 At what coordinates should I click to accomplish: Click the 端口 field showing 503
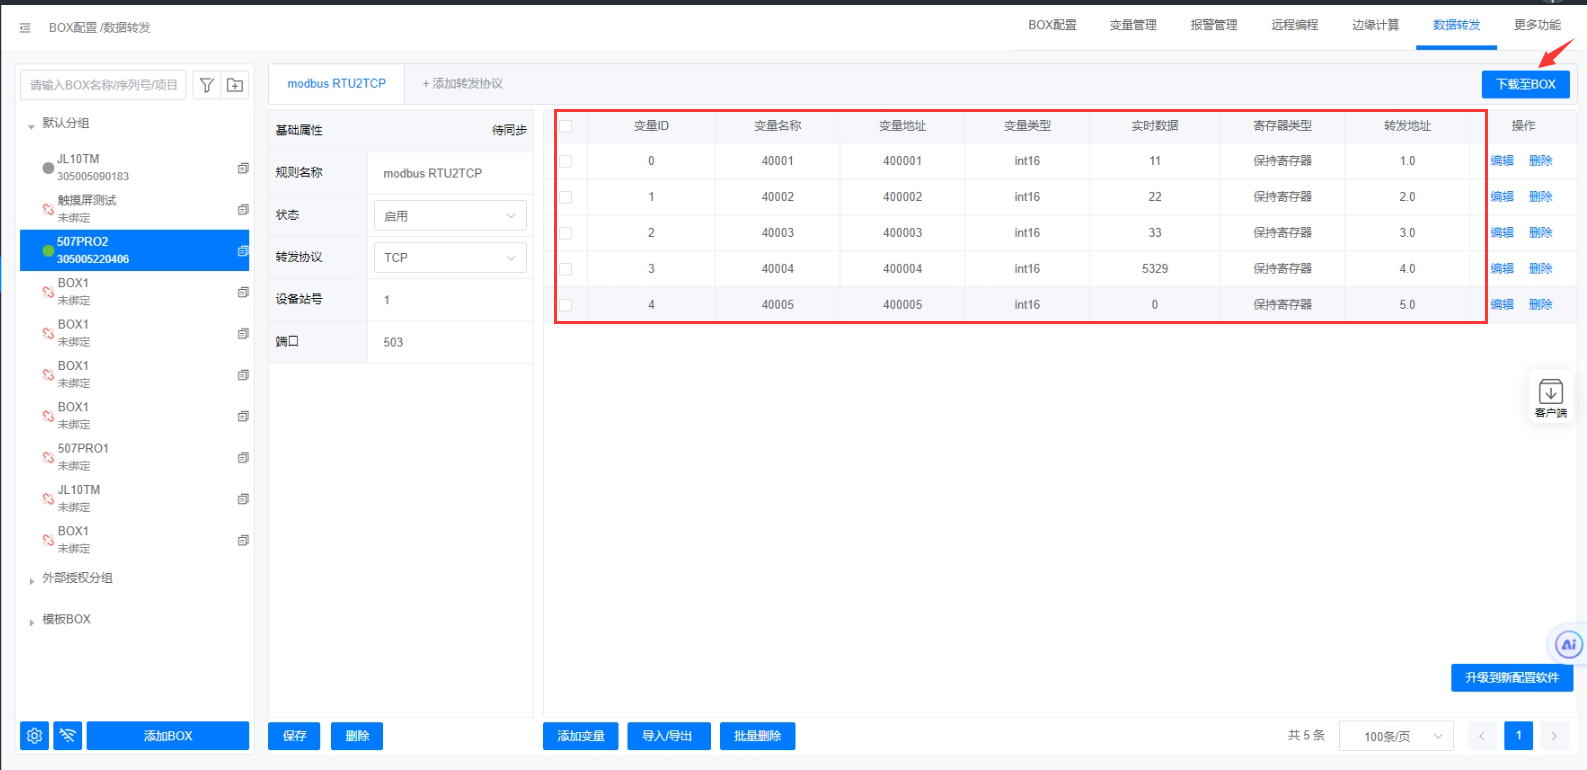(x=450, y=342)
